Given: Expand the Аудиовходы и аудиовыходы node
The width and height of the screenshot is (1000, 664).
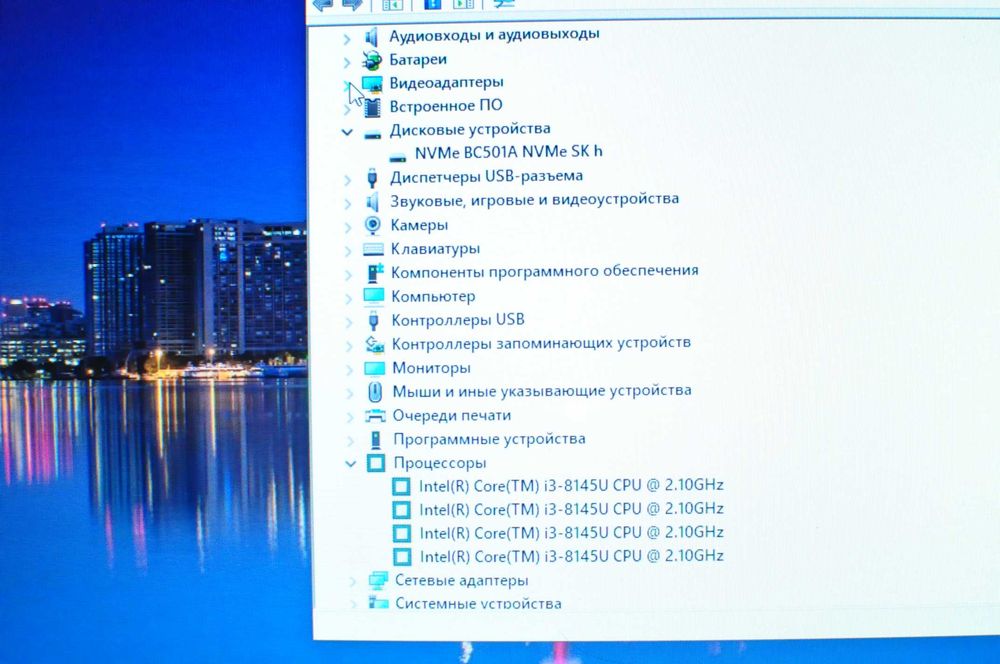Looking at the screenshot, I should pos(347,40).
